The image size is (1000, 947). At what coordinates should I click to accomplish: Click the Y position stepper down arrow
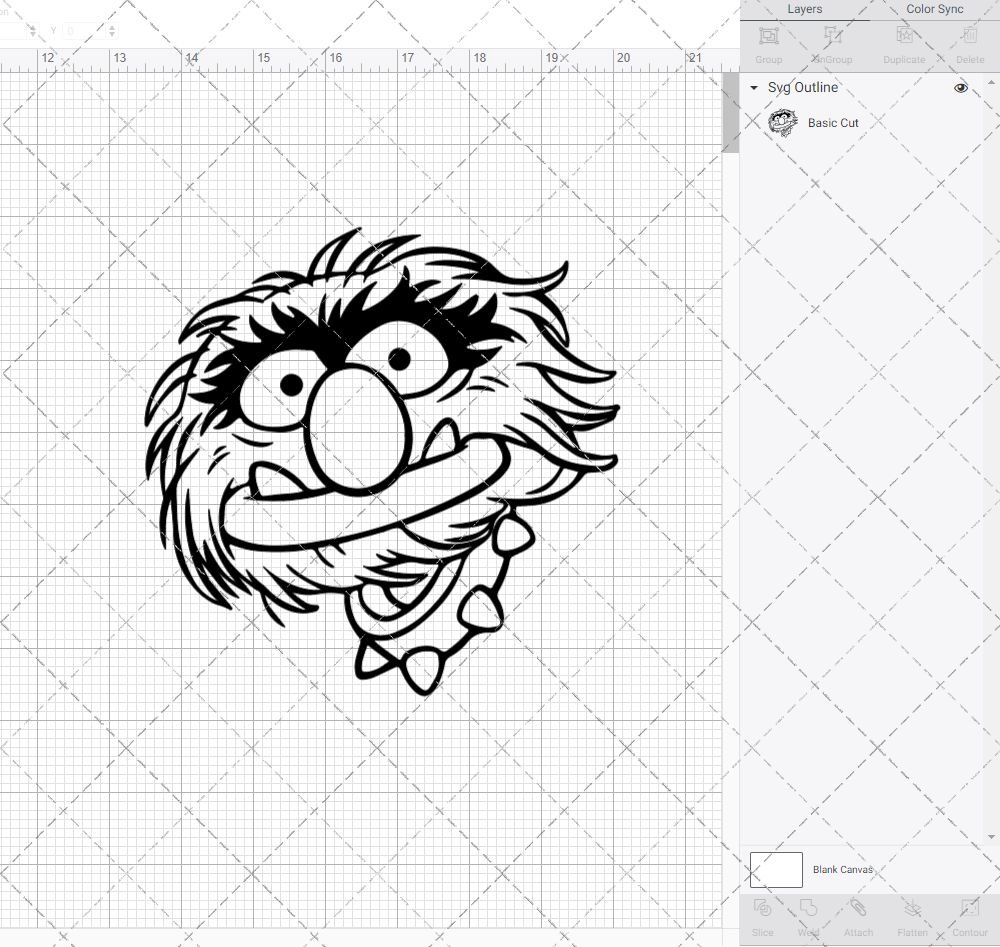click(110, 36)
